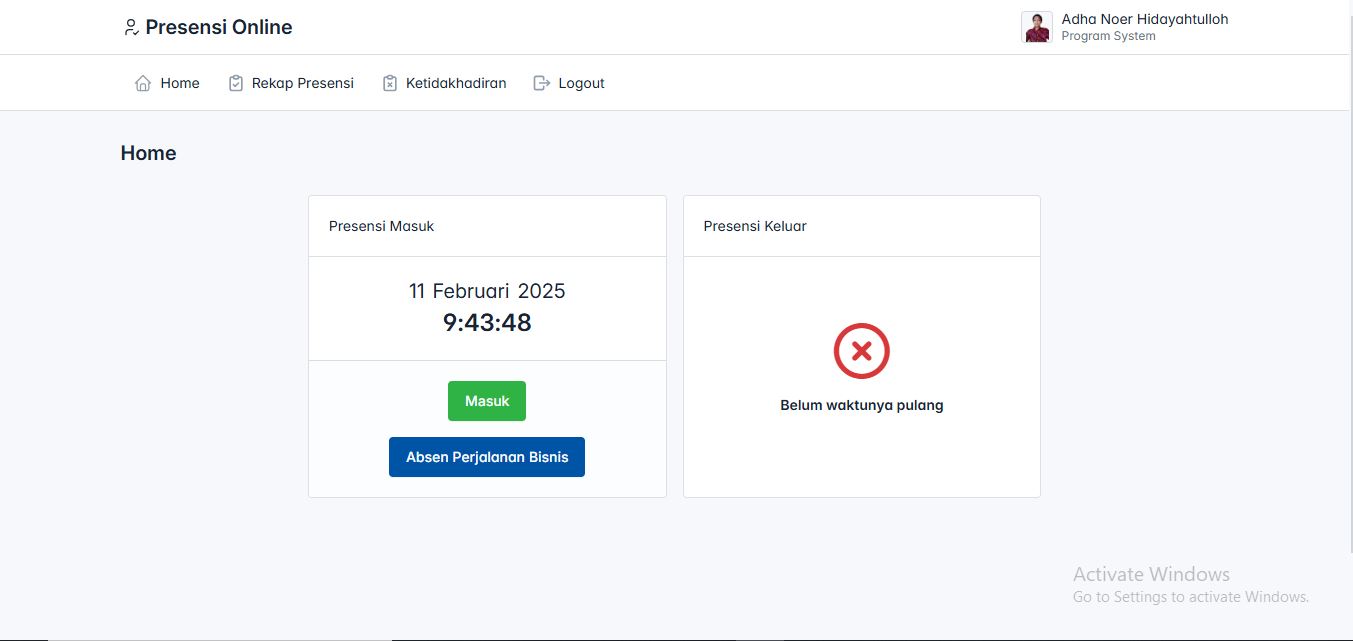Screen dimensions: 1353x641
Task: Click the red X circle icon
Action: [862, 351]
